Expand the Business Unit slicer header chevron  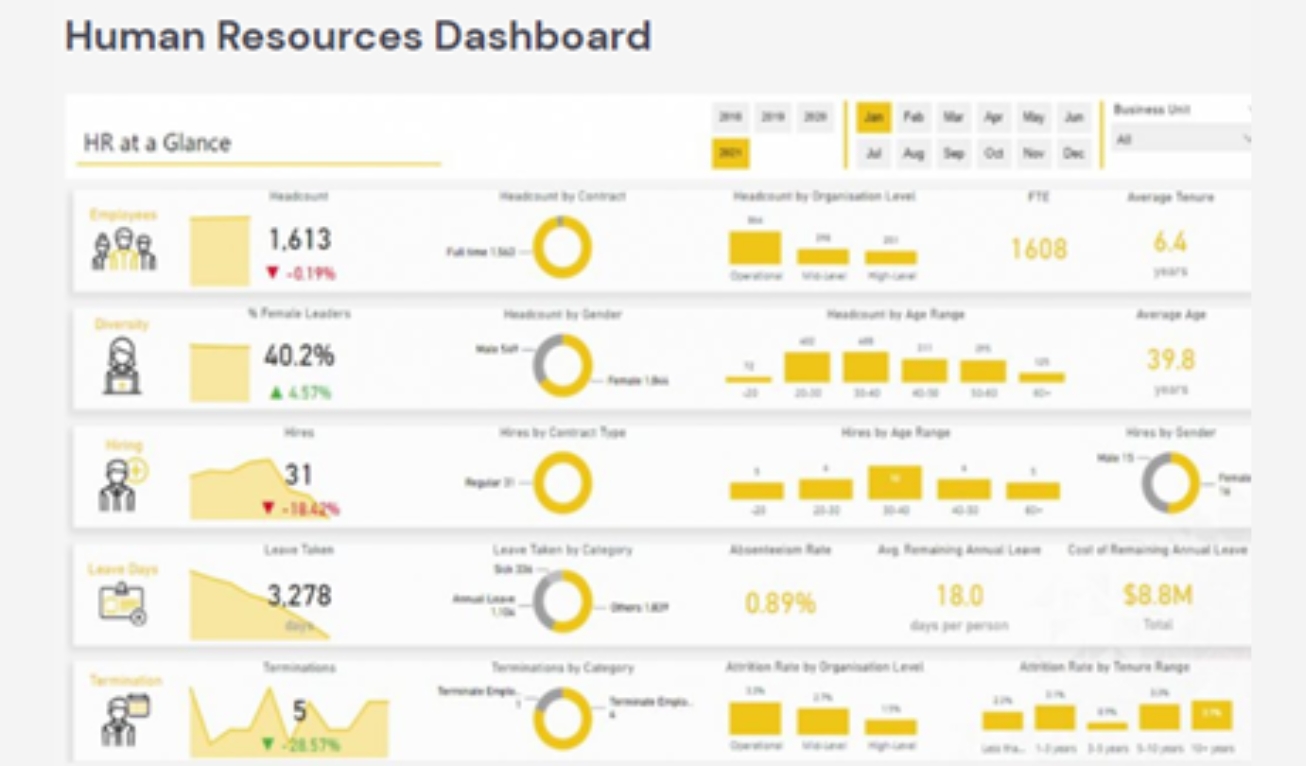[x=1248, y=109]
